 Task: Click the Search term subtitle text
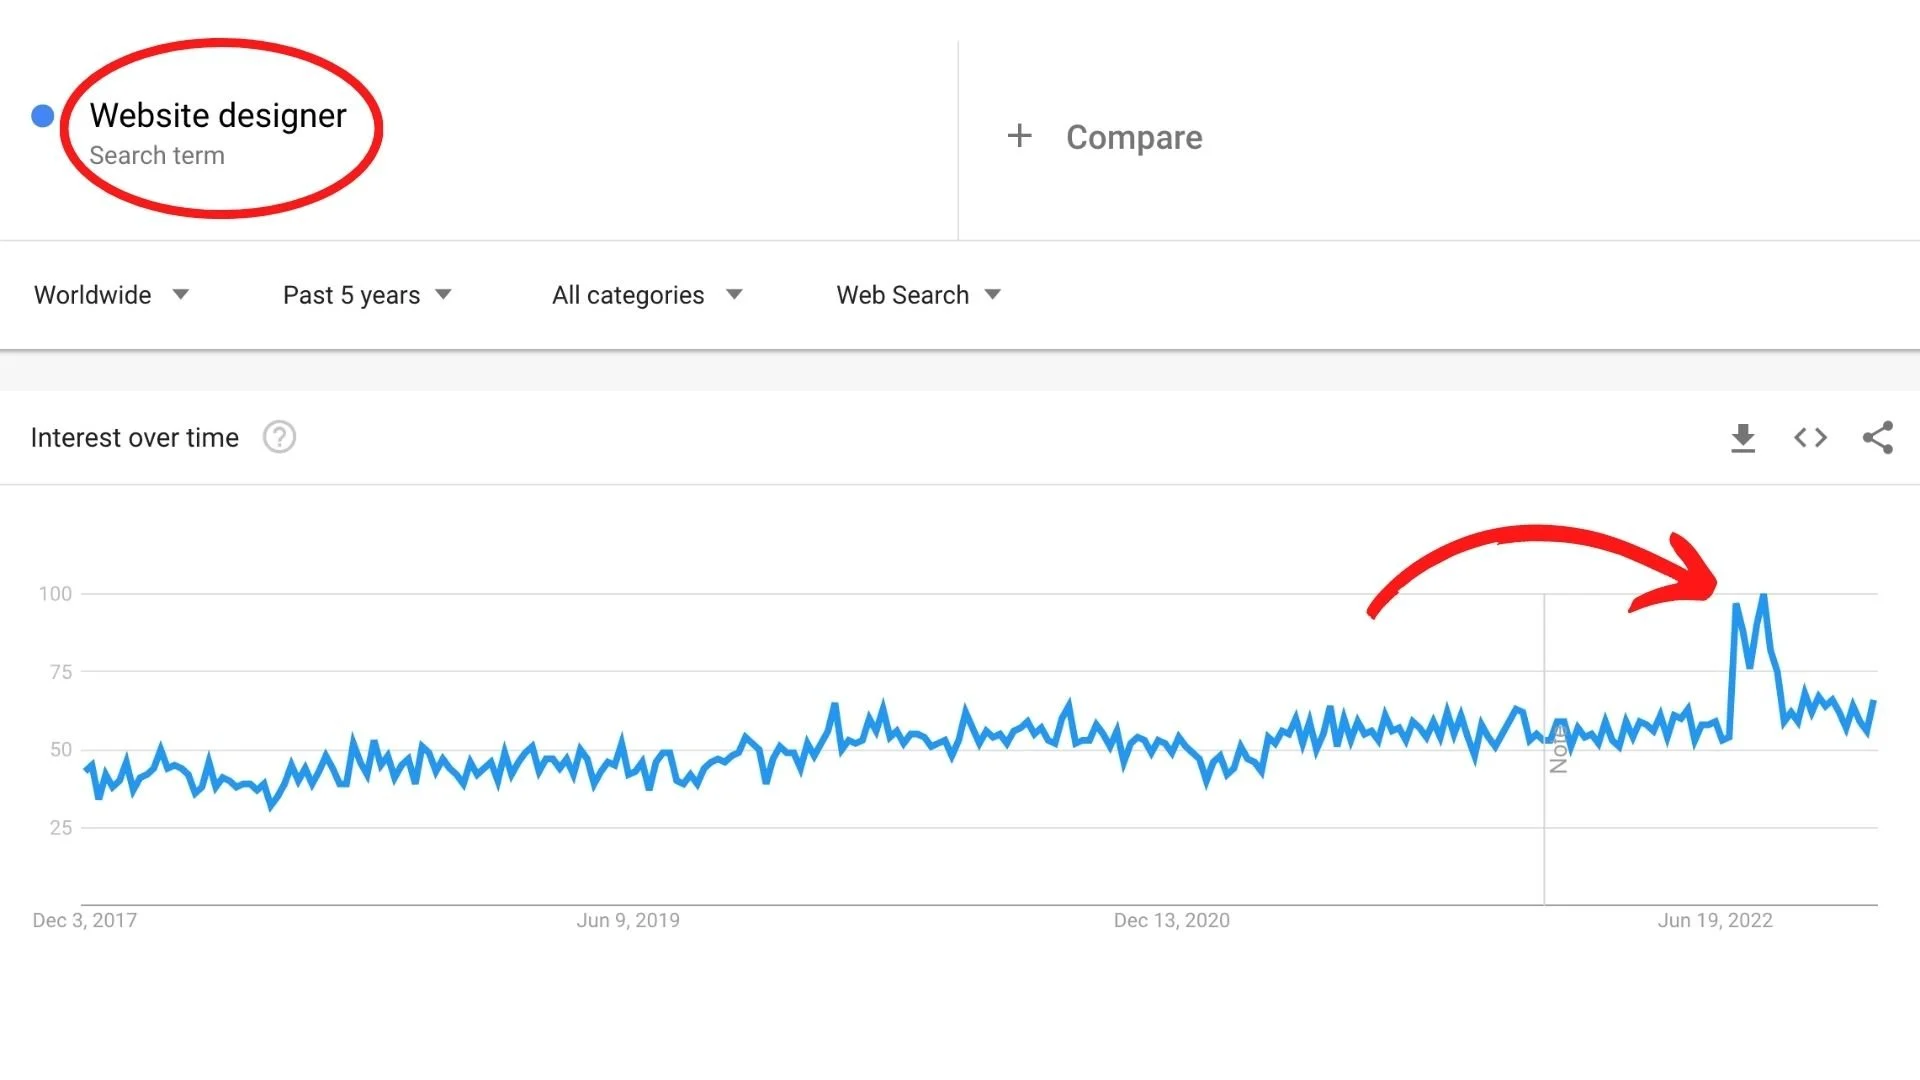coord(157,156)
